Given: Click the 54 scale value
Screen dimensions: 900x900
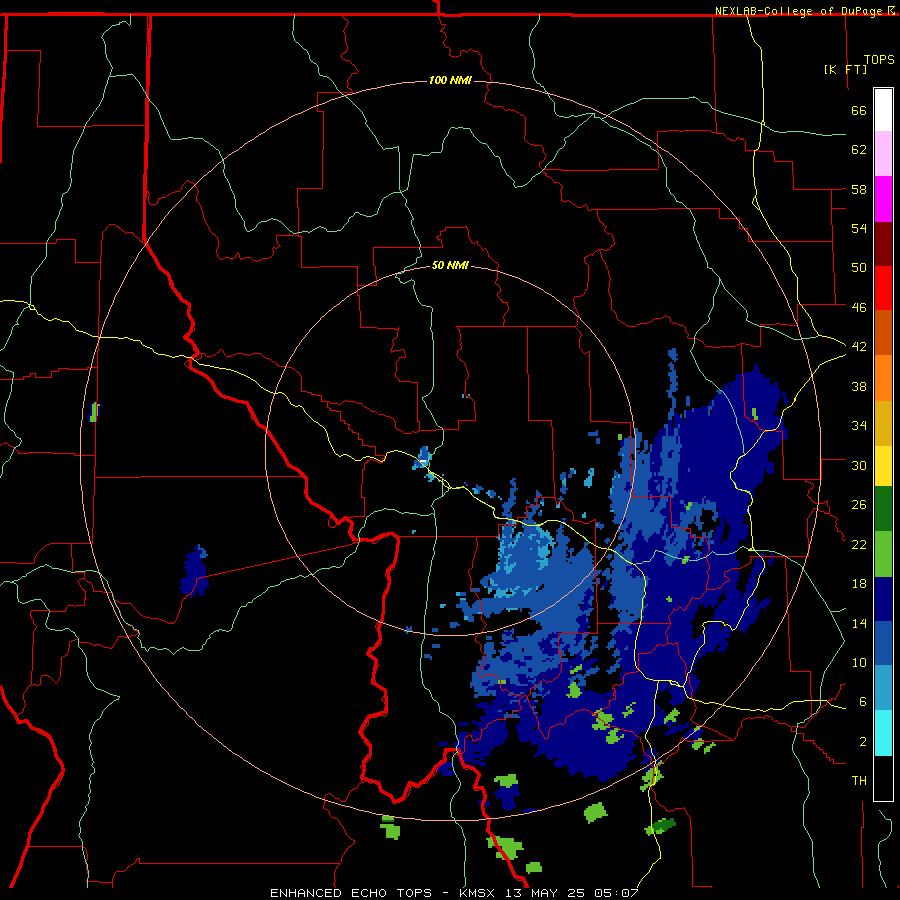Looking at the screenshot, I should click(859, 228).
